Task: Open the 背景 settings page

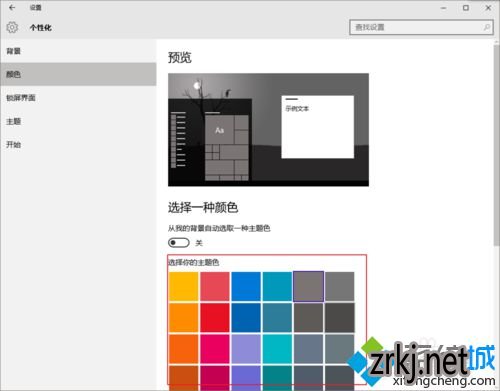Action: point(78,51)
